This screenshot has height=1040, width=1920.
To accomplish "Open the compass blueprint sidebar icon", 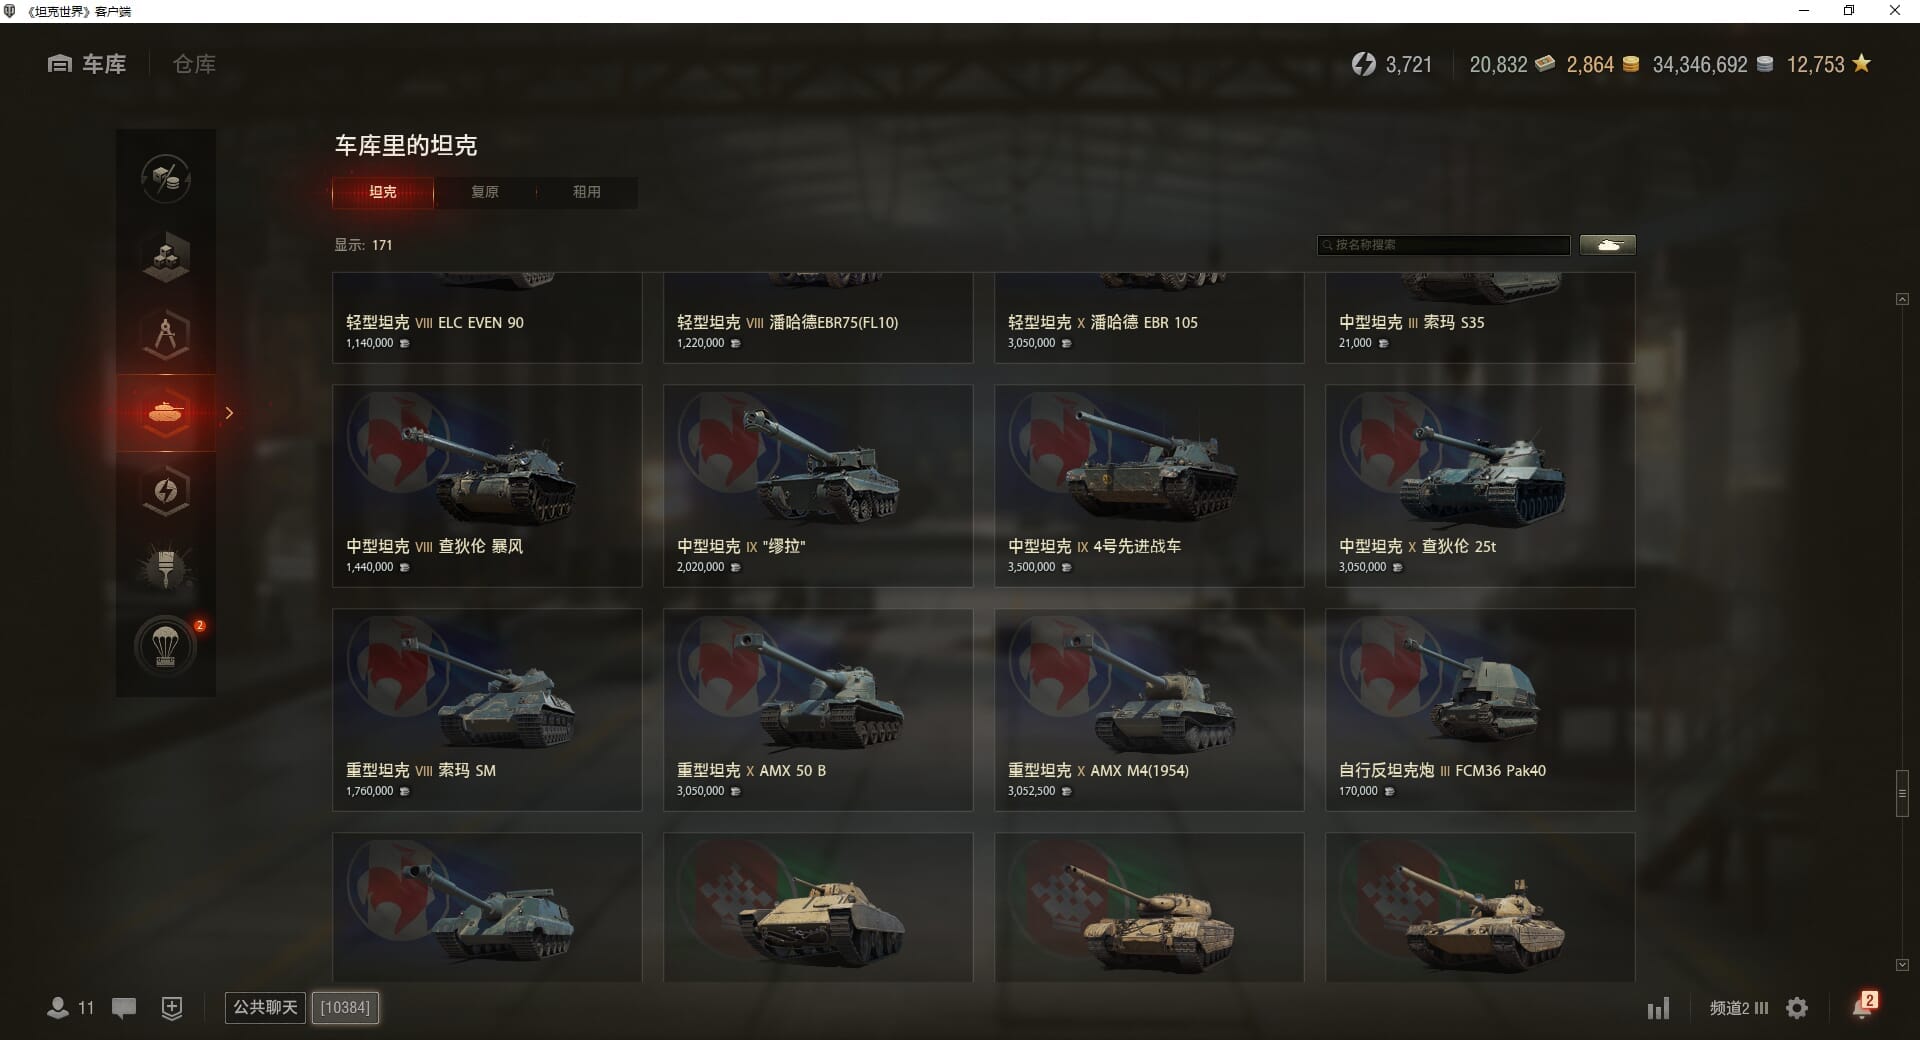I will (x=166, y=334).
